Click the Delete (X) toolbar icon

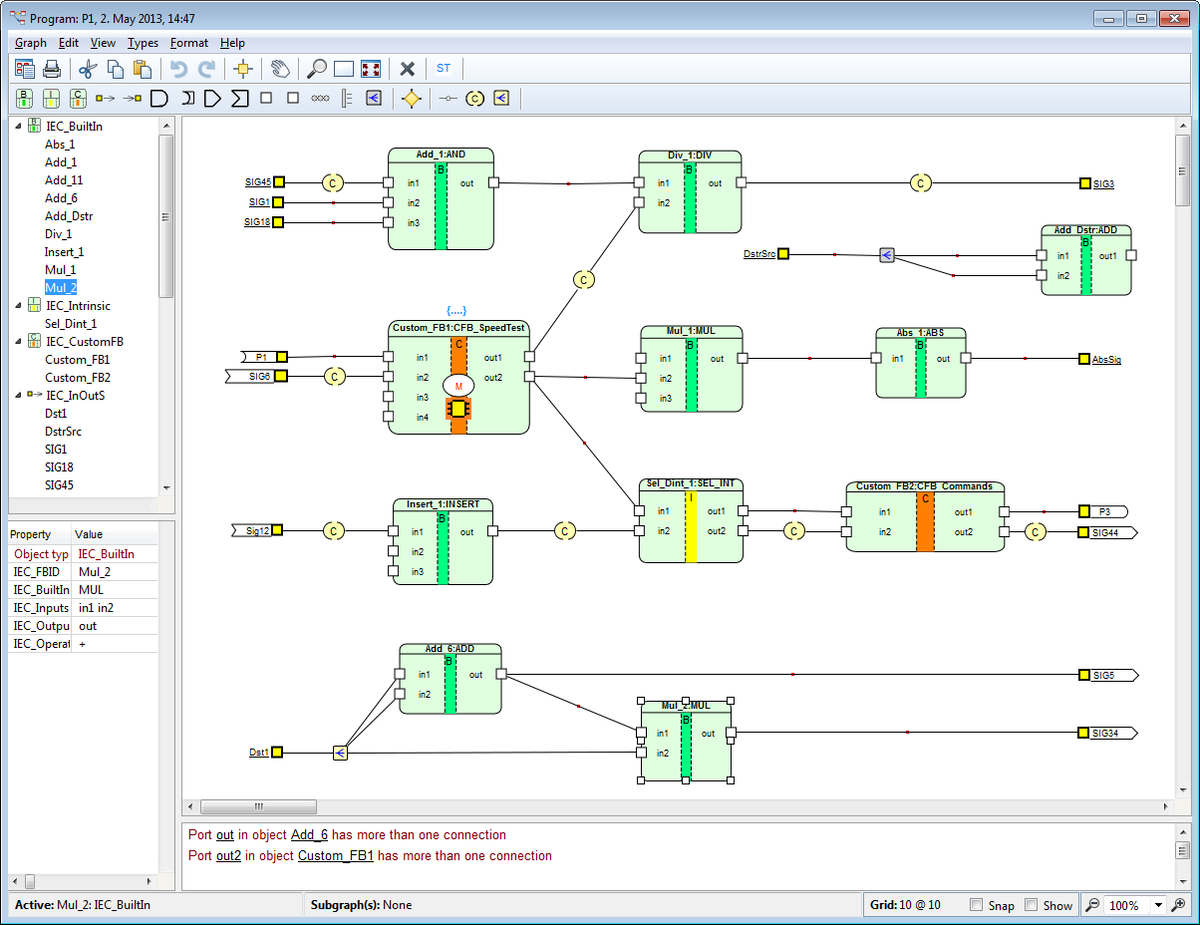coord(407,69)
